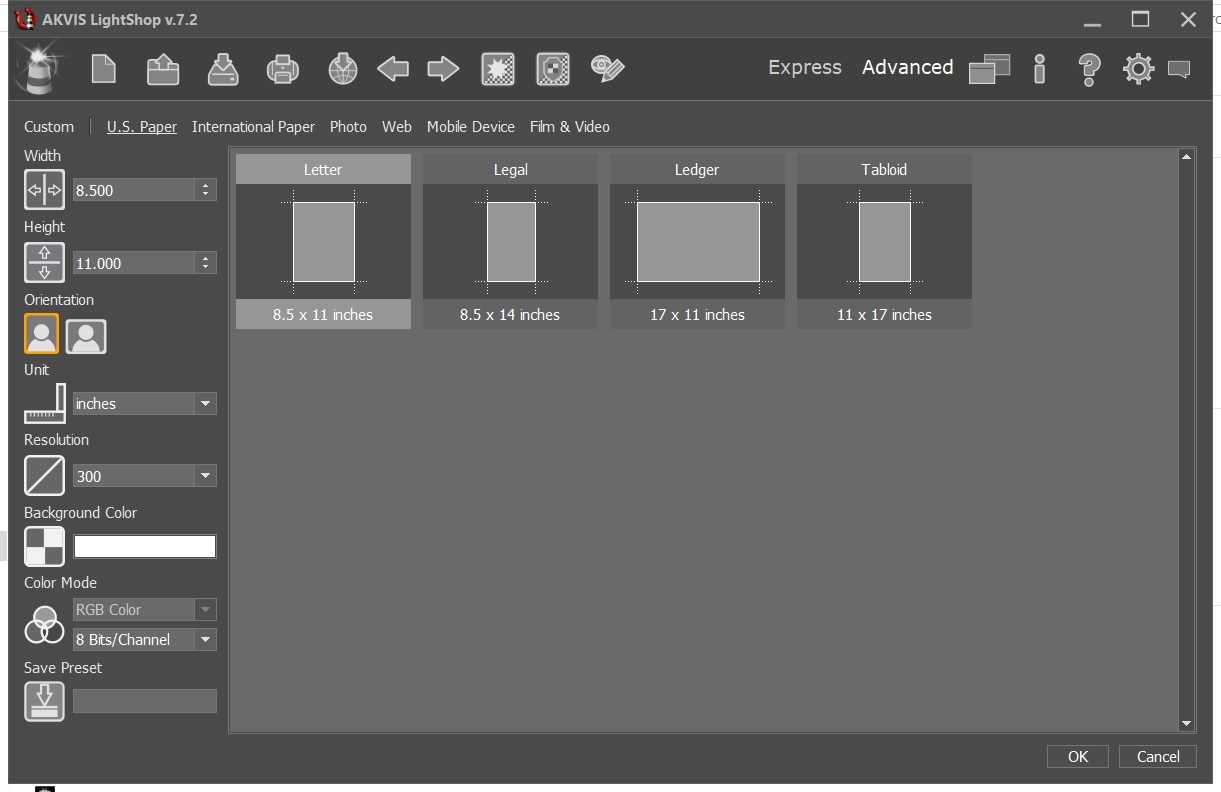Click the Height input field 11.000

pyautogui.click(x=135, y=262)
